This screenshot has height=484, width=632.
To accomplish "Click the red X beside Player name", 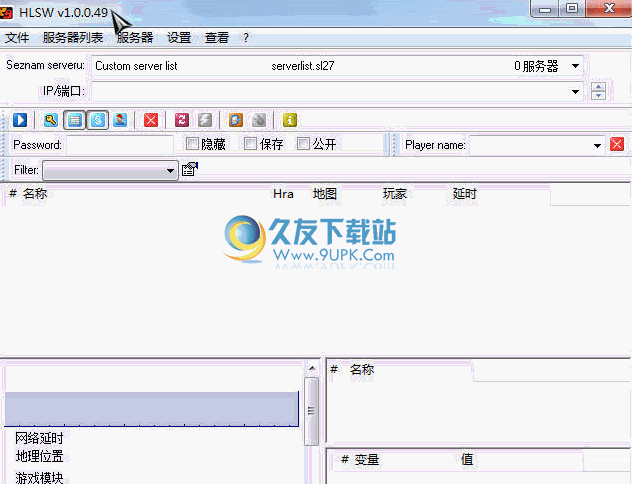I will point(617,144).
